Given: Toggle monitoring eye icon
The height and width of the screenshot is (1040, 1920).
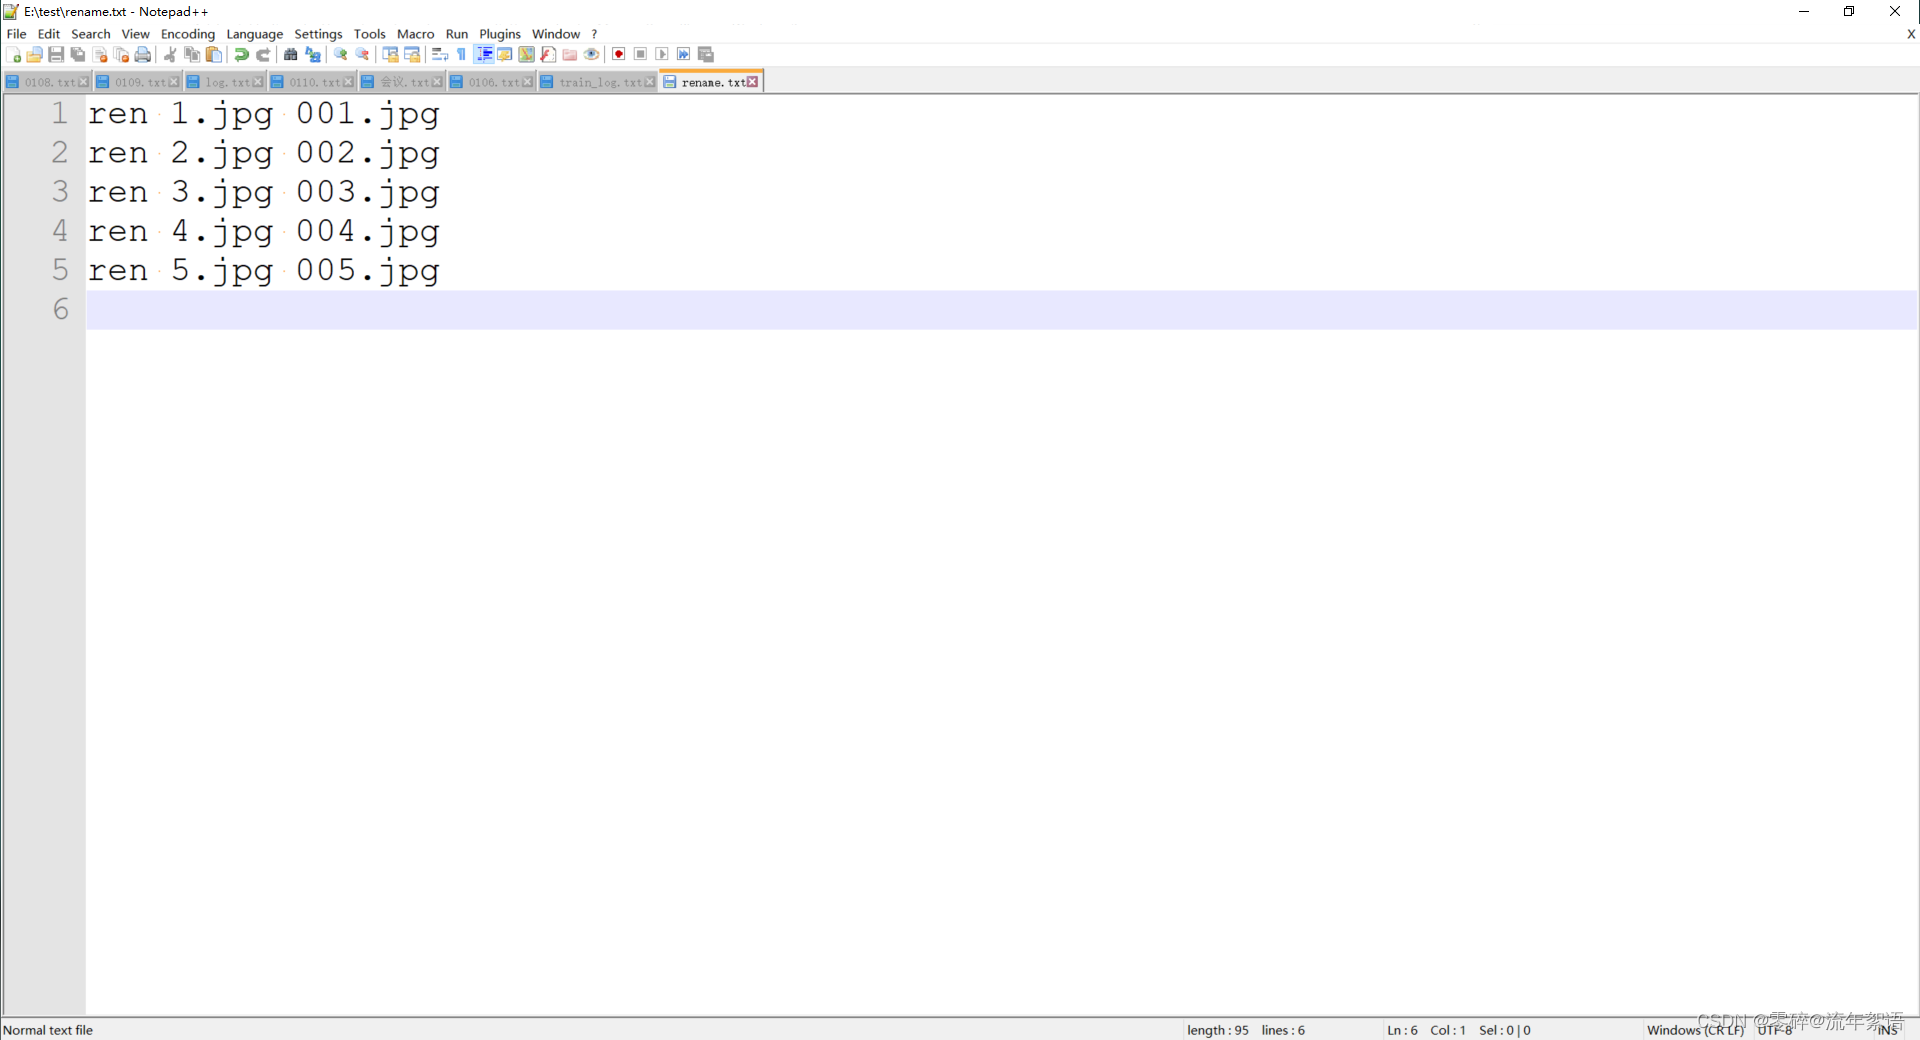Looking at the screenshot, I should tap(592, 55).
